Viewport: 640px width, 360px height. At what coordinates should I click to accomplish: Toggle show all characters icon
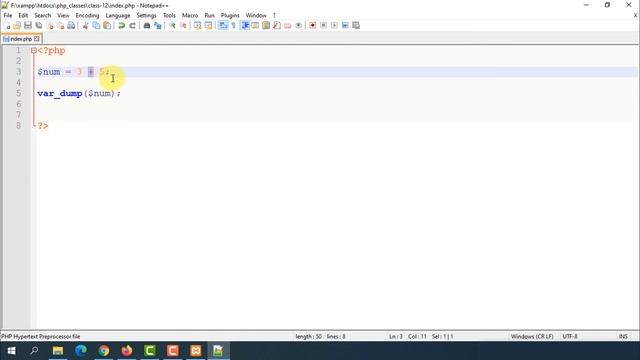pyautogui.click(x=233, y=25)
